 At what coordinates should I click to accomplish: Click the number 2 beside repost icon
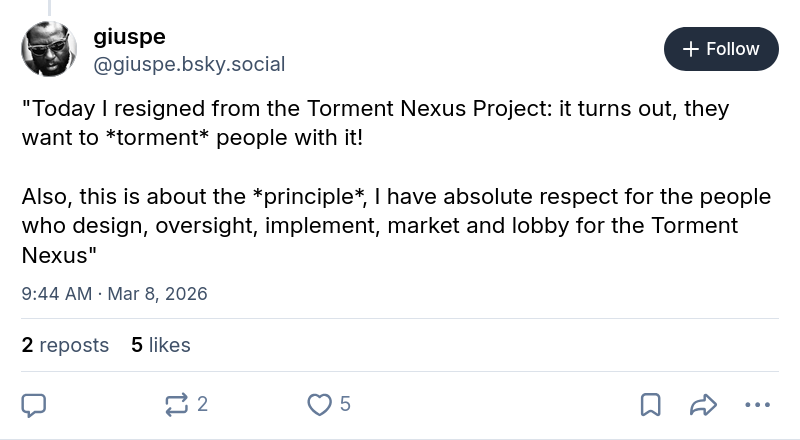click(203, 404)
